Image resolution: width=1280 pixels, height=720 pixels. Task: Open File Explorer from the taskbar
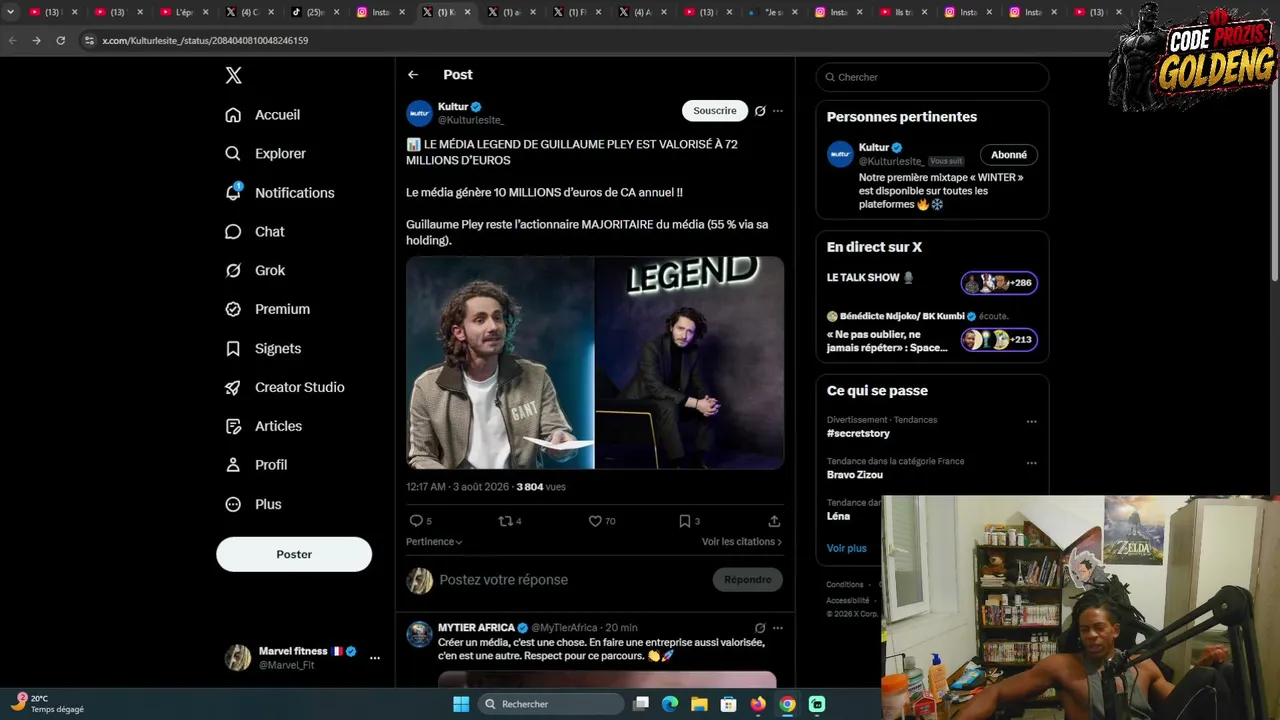(699, 704)
